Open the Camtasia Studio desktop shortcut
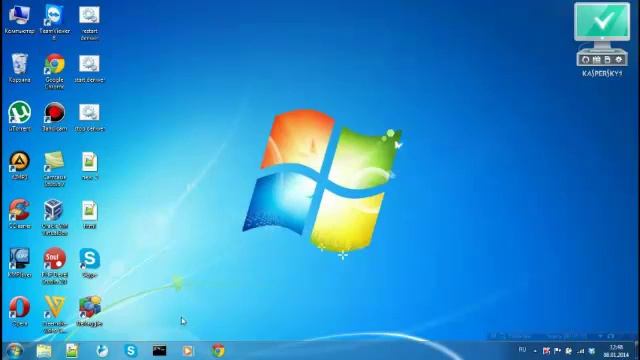Viewport: 640px width, 360px height. (54, 169)
